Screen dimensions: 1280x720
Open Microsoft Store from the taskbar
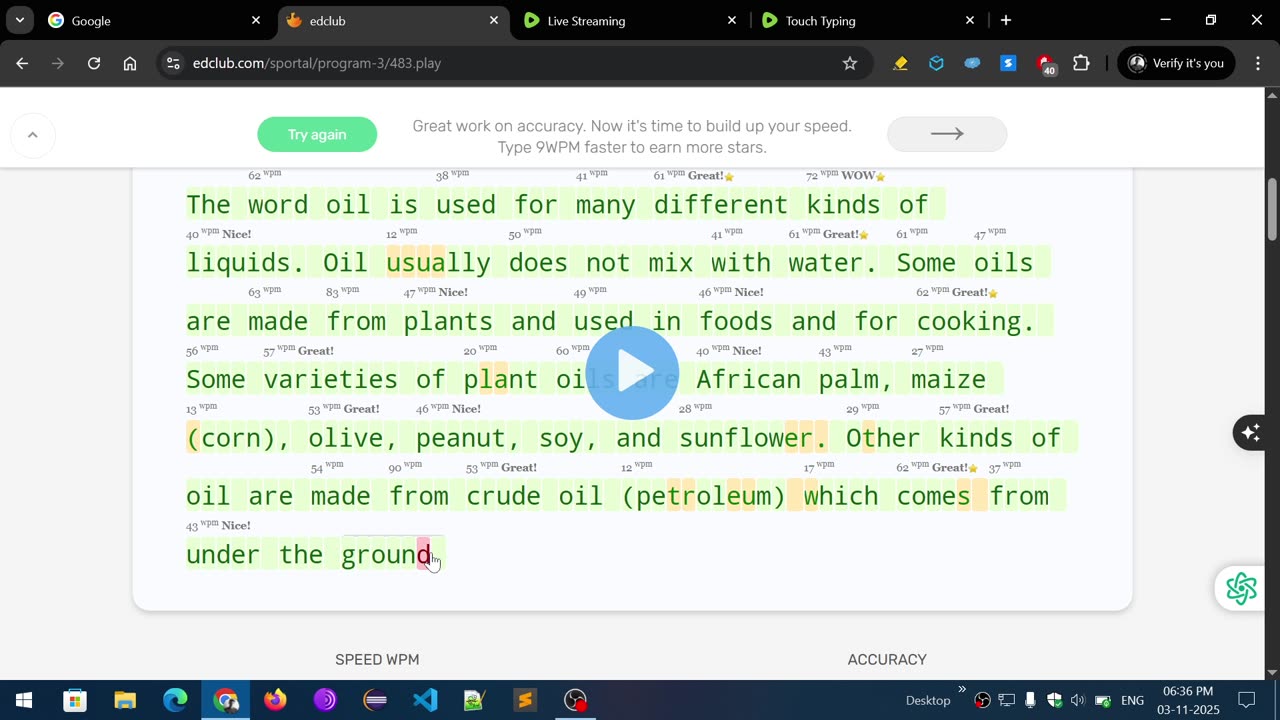[75, 700]
